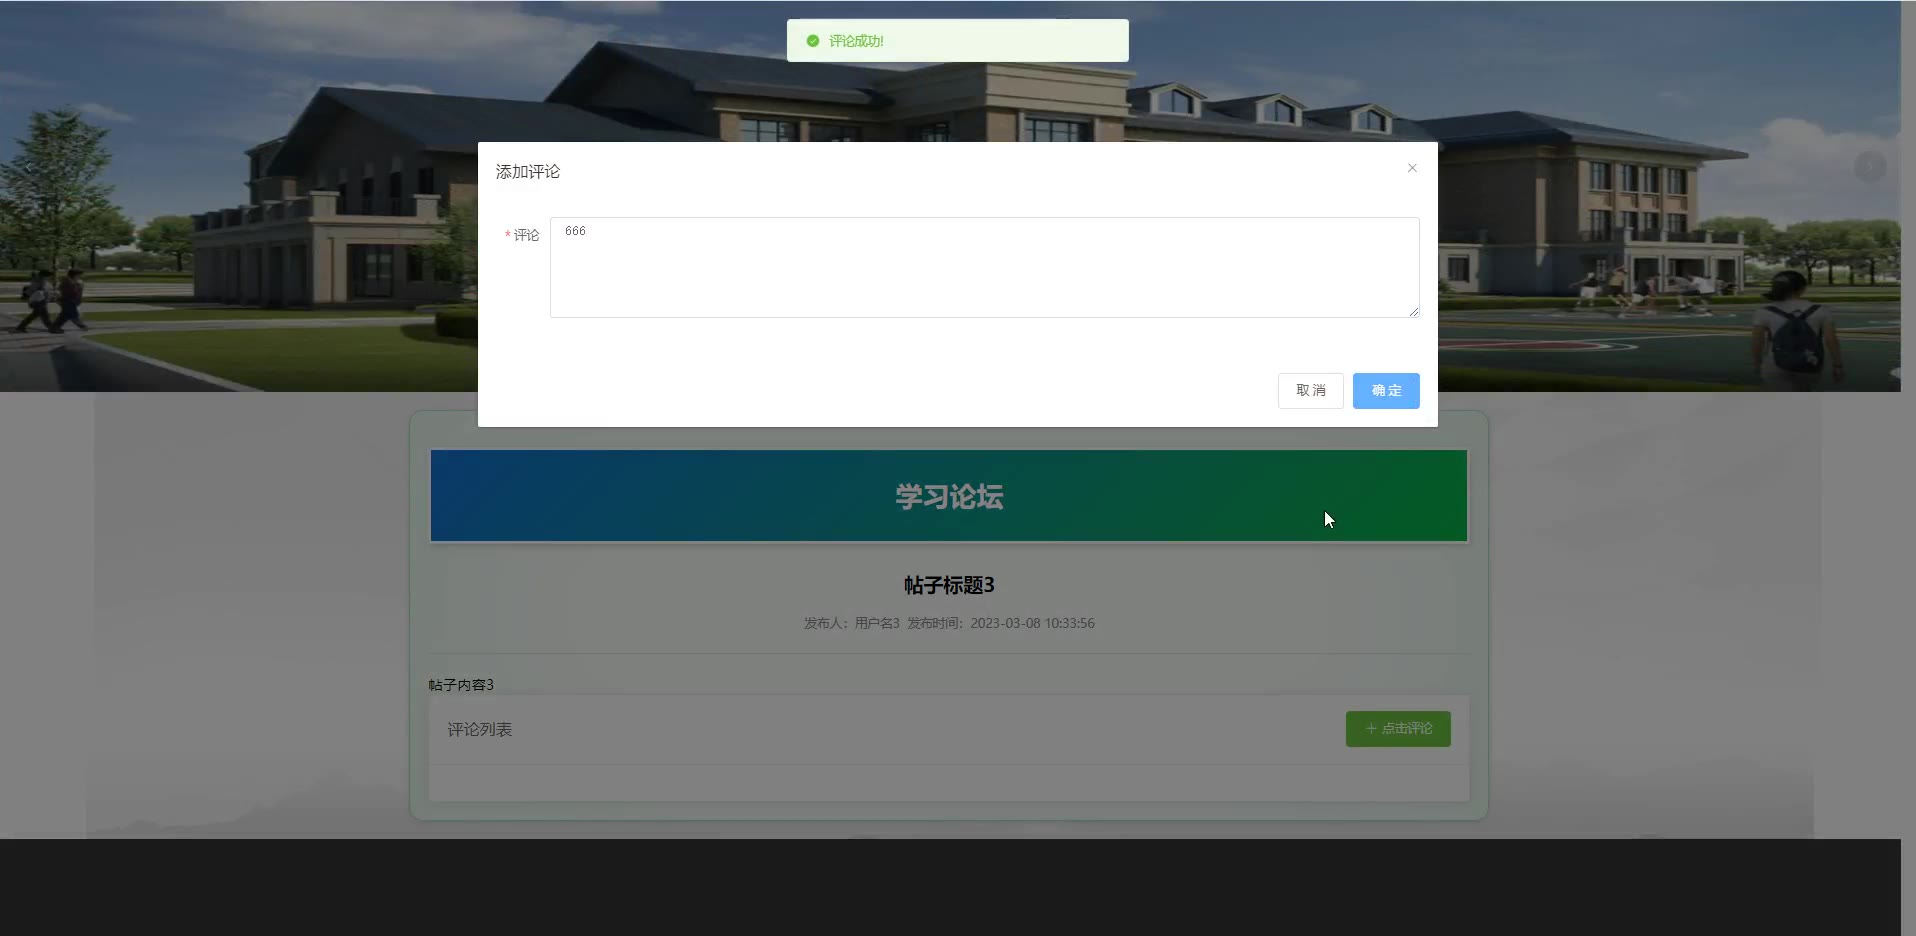Image resolution: width=1916 pixels, height=936 pixels.
Task: Click the 评论 text area containing 666
Action: coord(984,267)
